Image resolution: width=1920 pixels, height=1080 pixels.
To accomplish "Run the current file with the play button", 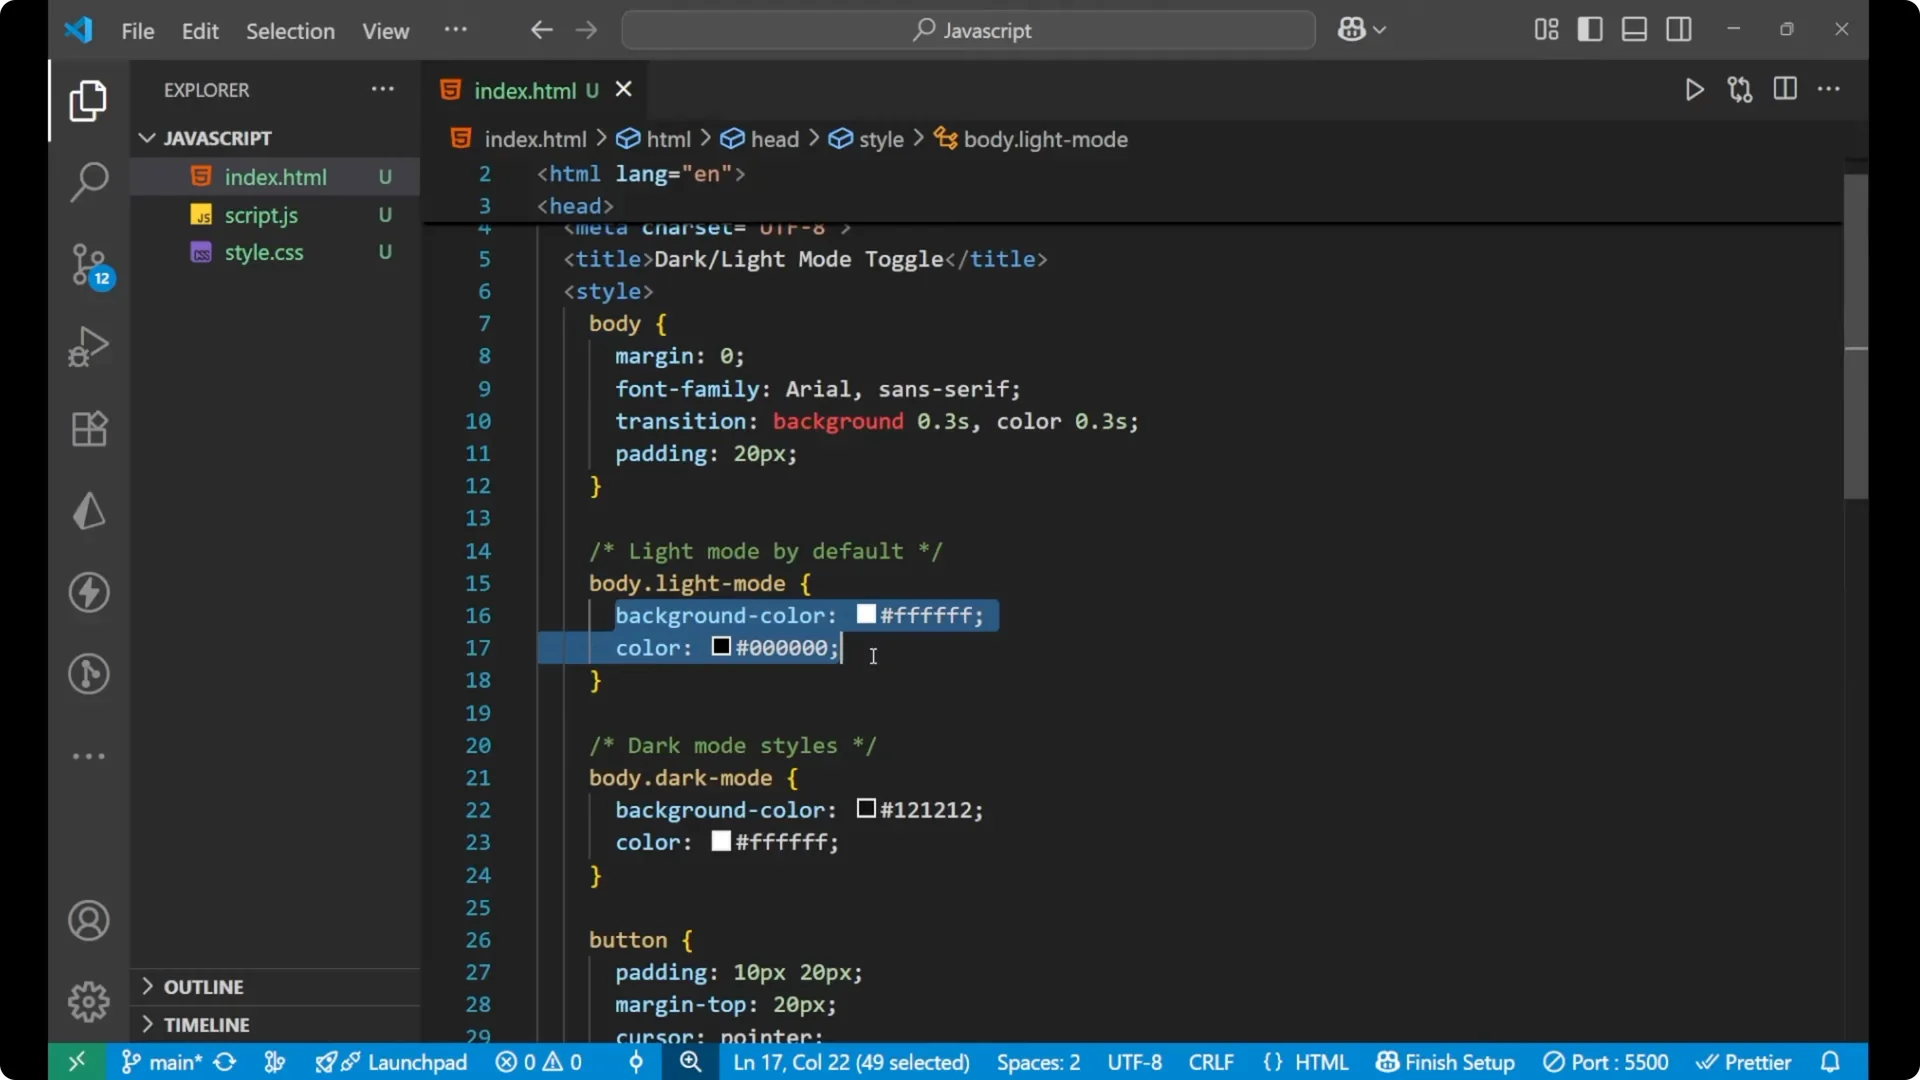I will click(x=1695, y=89).
